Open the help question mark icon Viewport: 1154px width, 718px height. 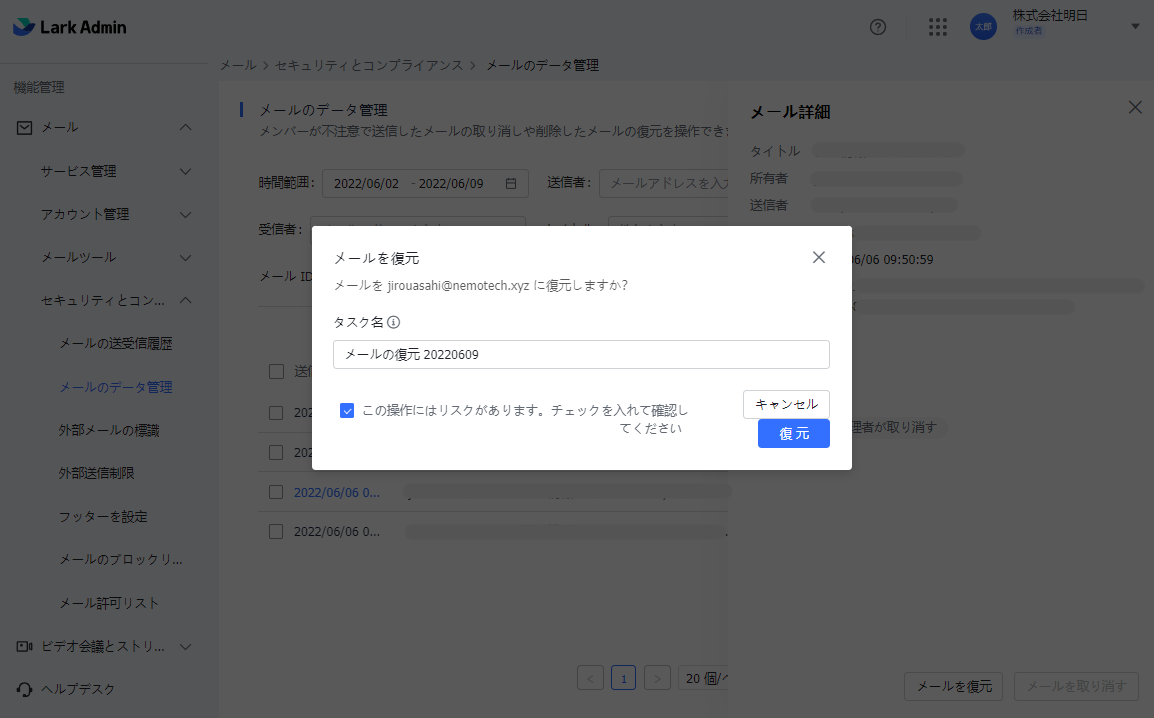878,27
